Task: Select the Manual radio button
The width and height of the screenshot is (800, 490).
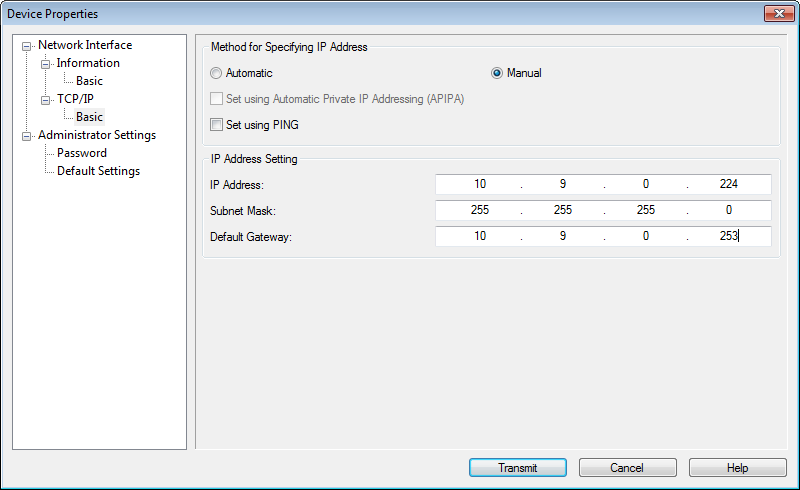Action: click(496, 73)
